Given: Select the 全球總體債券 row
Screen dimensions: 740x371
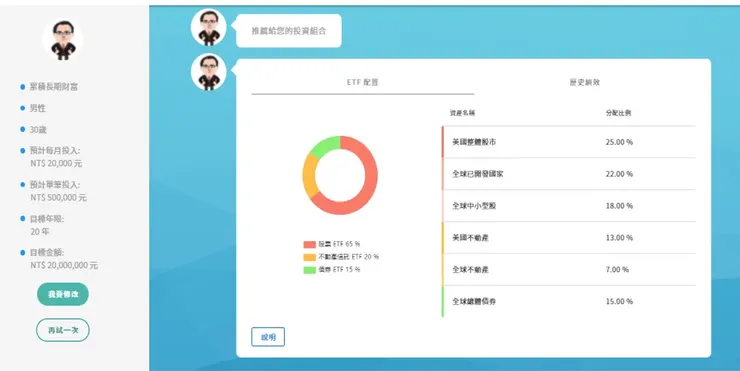Looking at the screenshot, I should 569,301.
